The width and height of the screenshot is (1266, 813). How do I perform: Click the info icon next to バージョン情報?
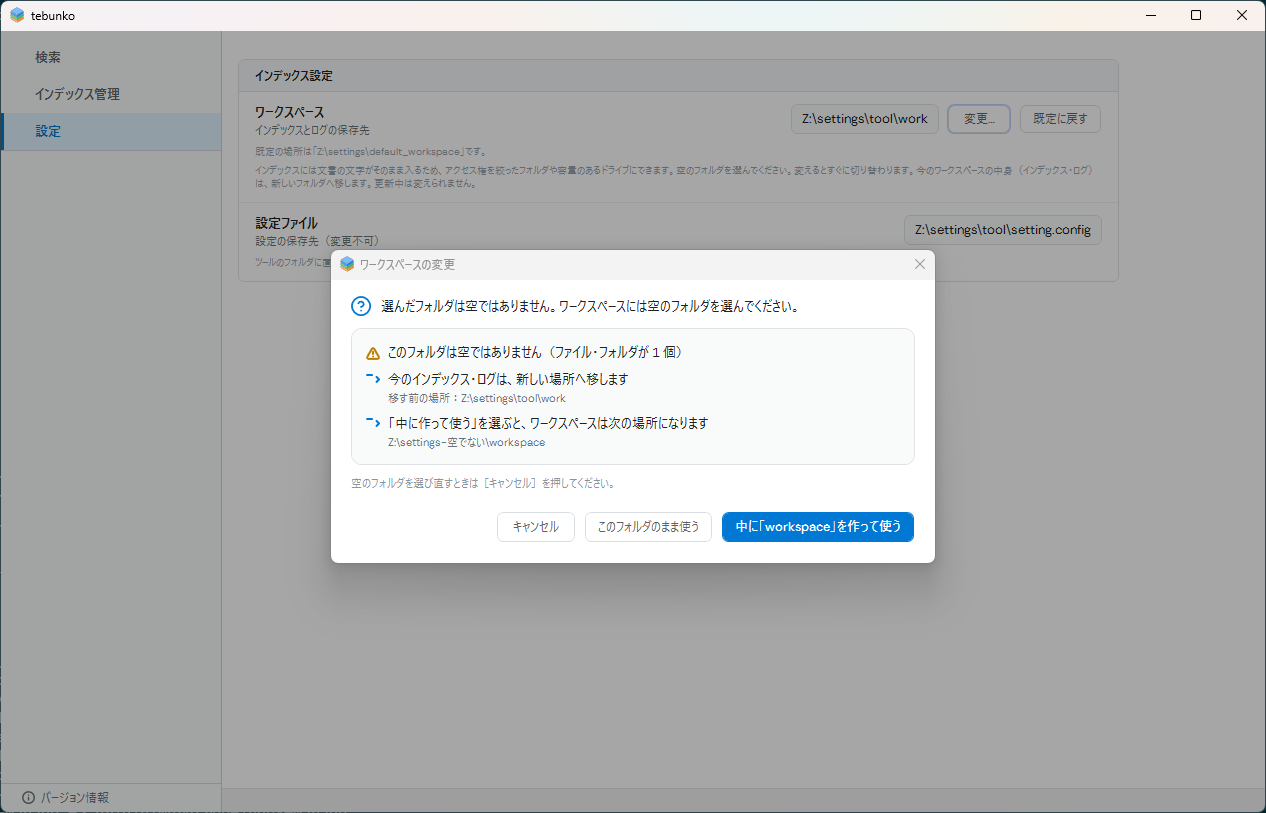(x=28, y=798)
